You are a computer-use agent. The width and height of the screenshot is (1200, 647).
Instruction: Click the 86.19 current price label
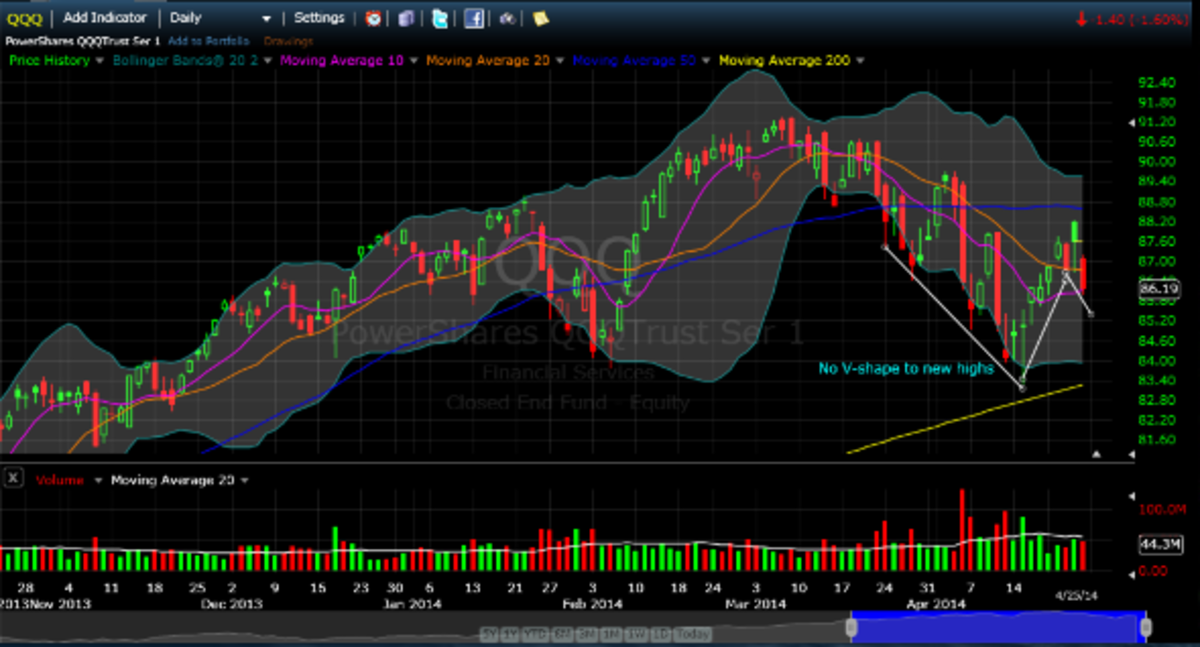tap(1158, 290)
